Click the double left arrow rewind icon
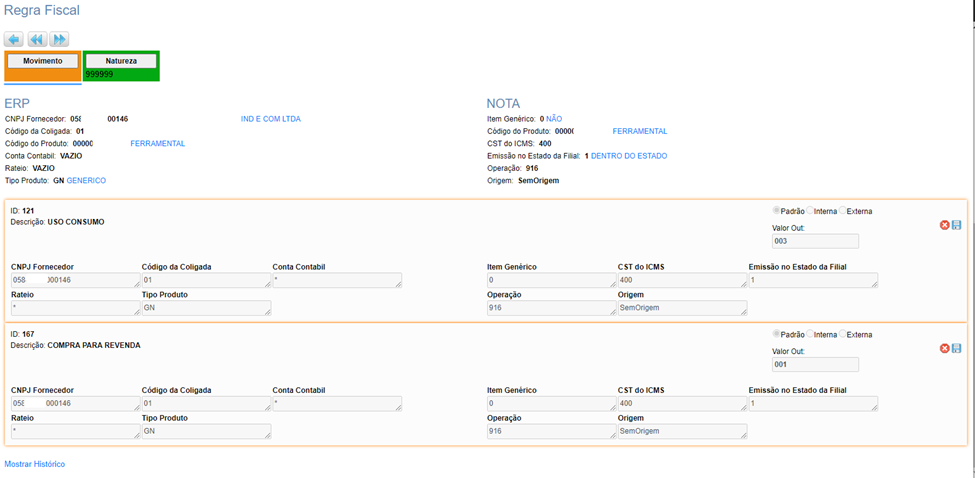The height and width of the screenshot is (478, 975). tap(36, 39)
